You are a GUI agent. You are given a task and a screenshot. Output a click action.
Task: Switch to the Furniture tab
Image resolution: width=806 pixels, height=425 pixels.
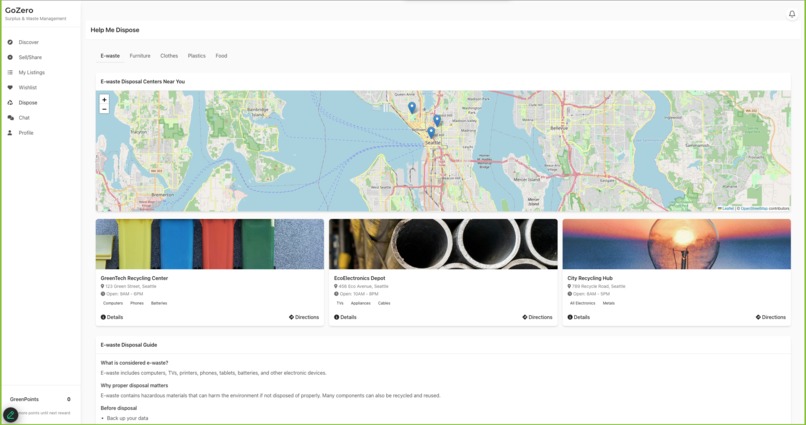(x=140, y=56)
